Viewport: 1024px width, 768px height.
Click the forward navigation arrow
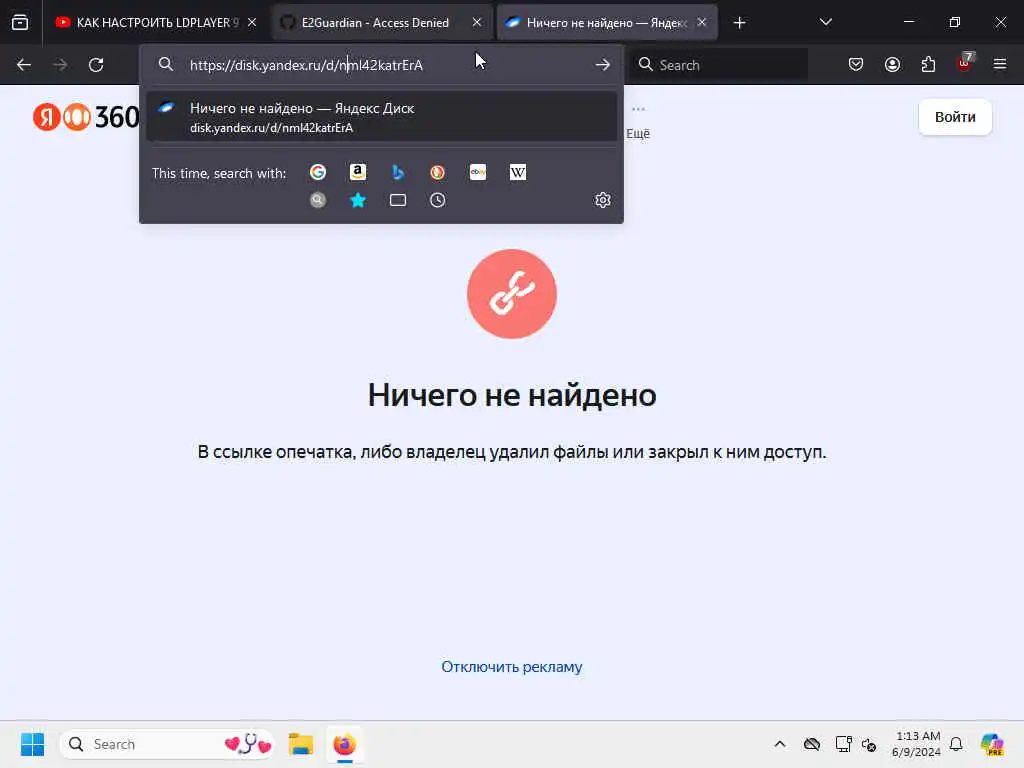(x=60, y=65)
